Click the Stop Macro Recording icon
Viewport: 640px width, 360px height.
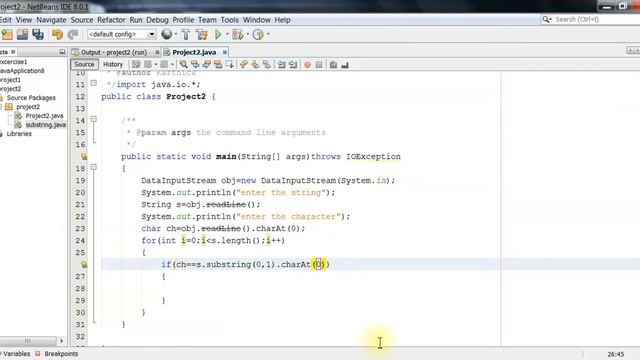coord(319,64)
